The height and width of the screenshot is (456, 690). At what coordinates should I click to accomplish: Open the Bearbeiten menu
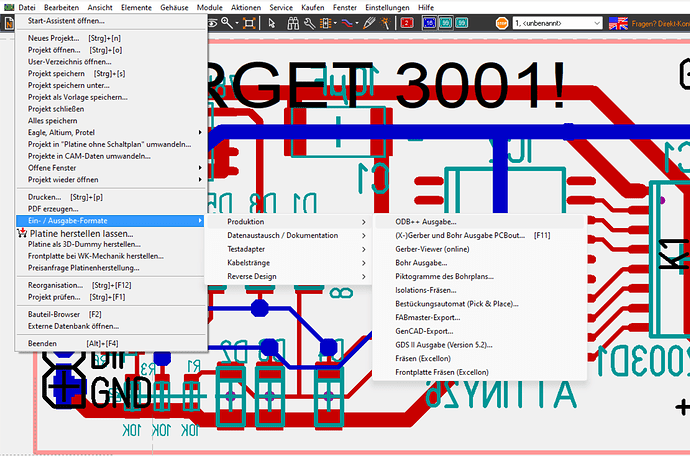point(62,7)
